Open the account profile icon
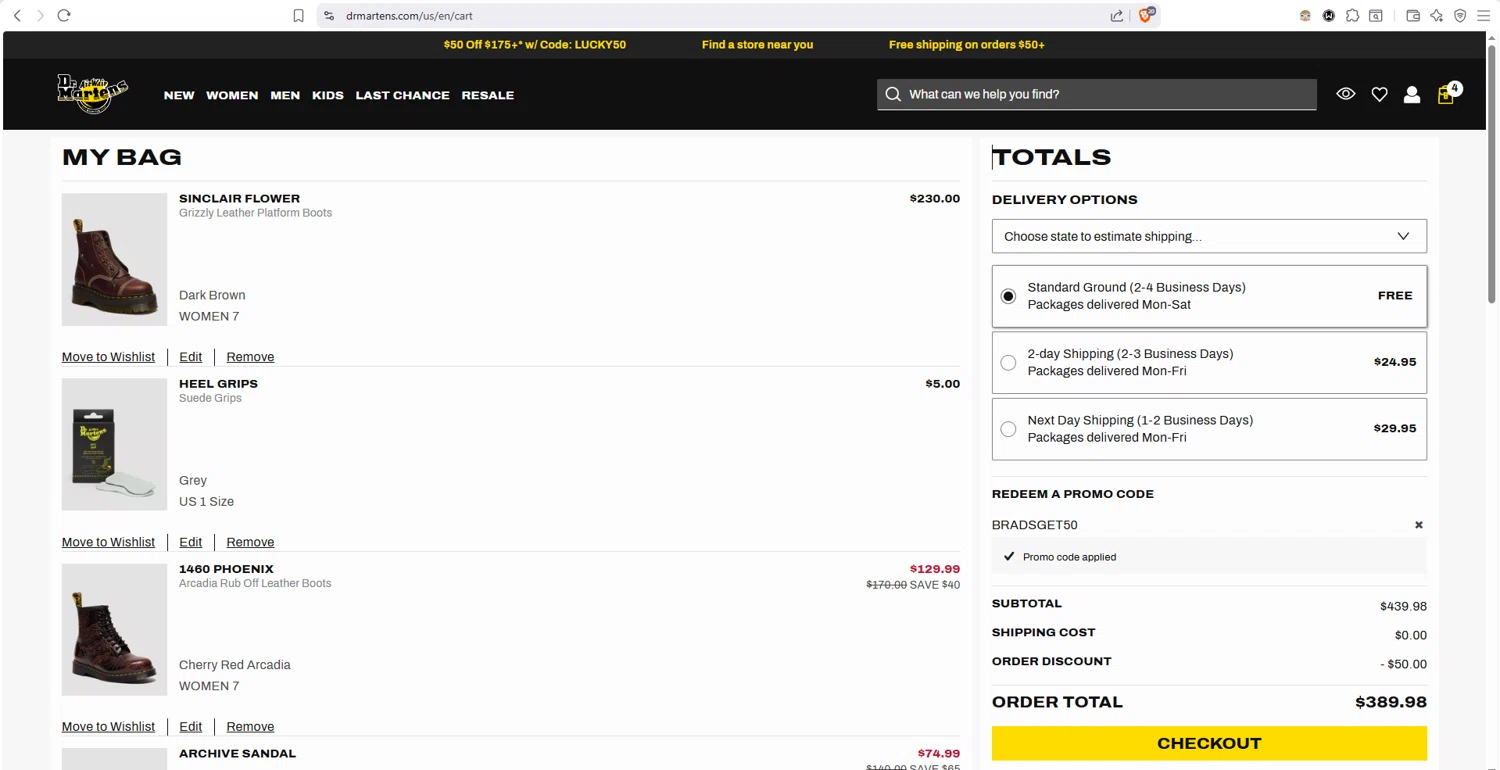 1412,94
